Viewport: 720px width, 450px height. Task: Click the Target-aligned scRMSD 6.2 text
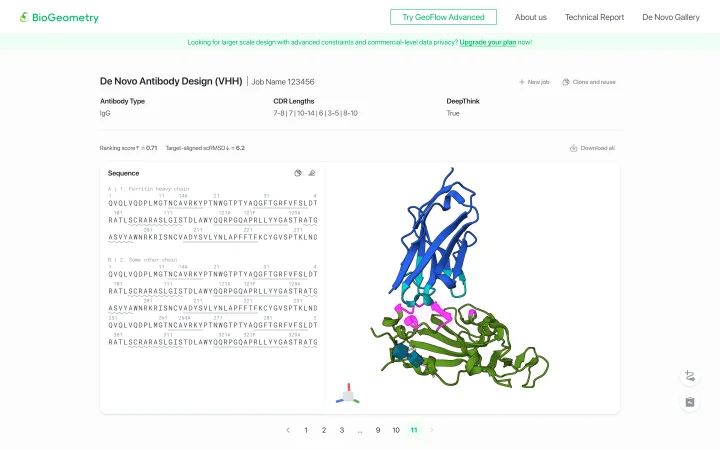(205, 148)
